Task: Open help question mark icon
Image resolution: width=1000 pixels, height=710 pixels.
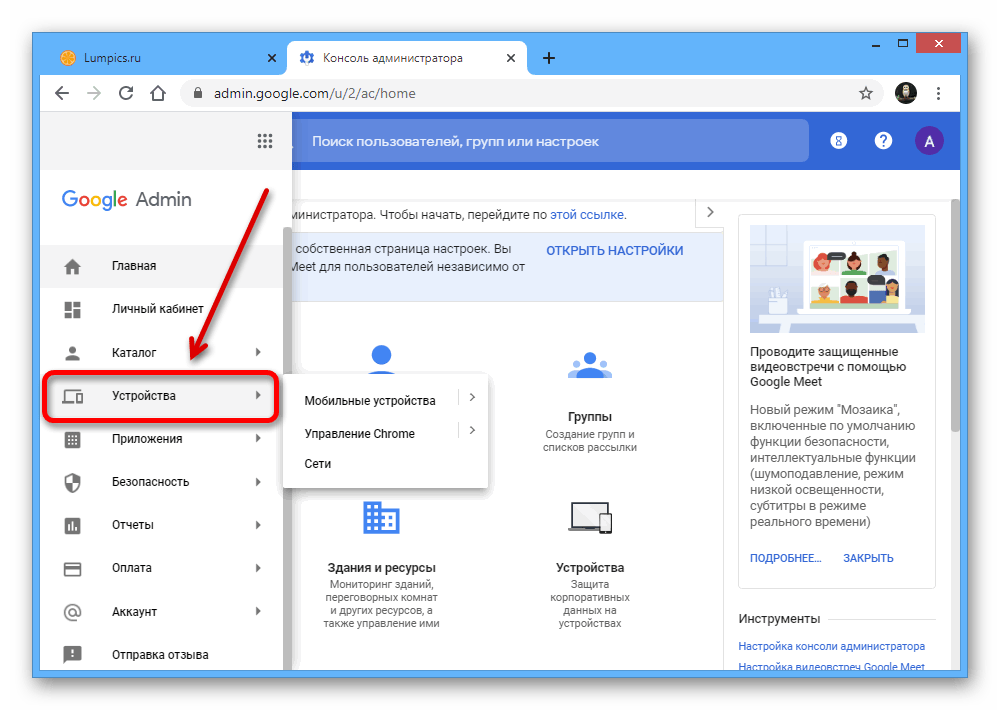Action: point(883,141)
